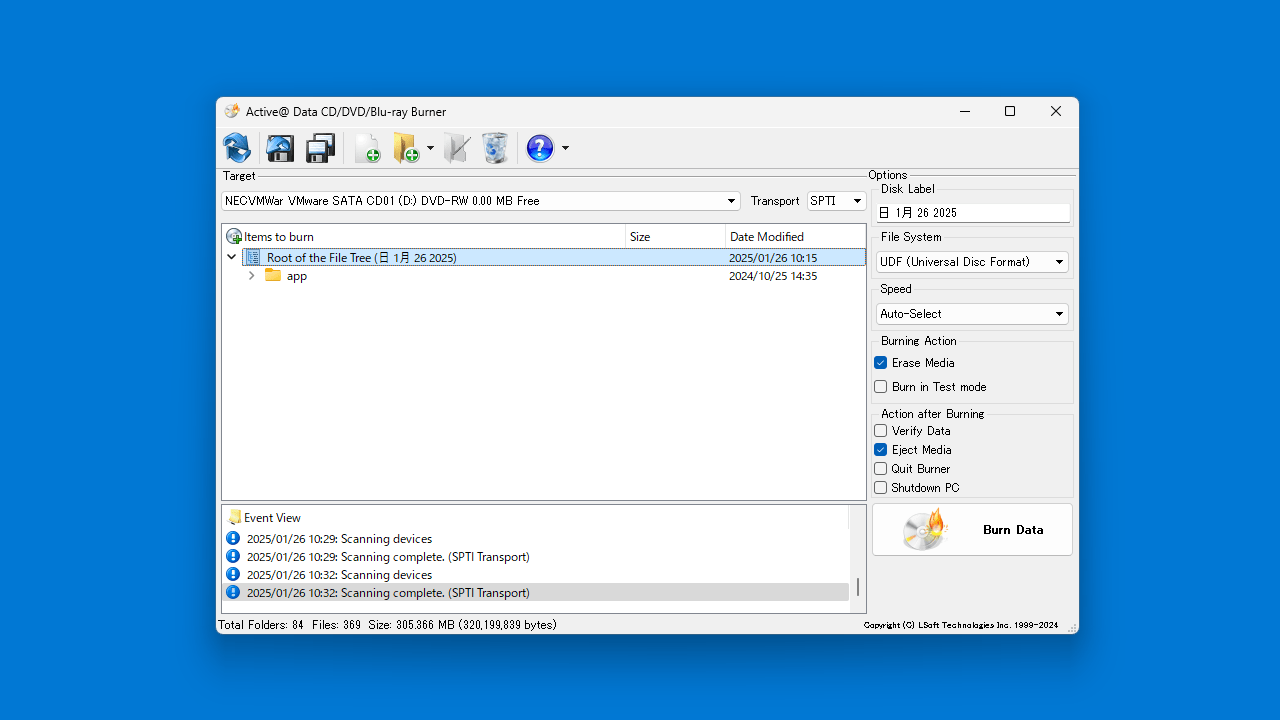Click the load project floppy icon
The height and width of the screenshot is (720, 1280).
[x=280, y=148]
